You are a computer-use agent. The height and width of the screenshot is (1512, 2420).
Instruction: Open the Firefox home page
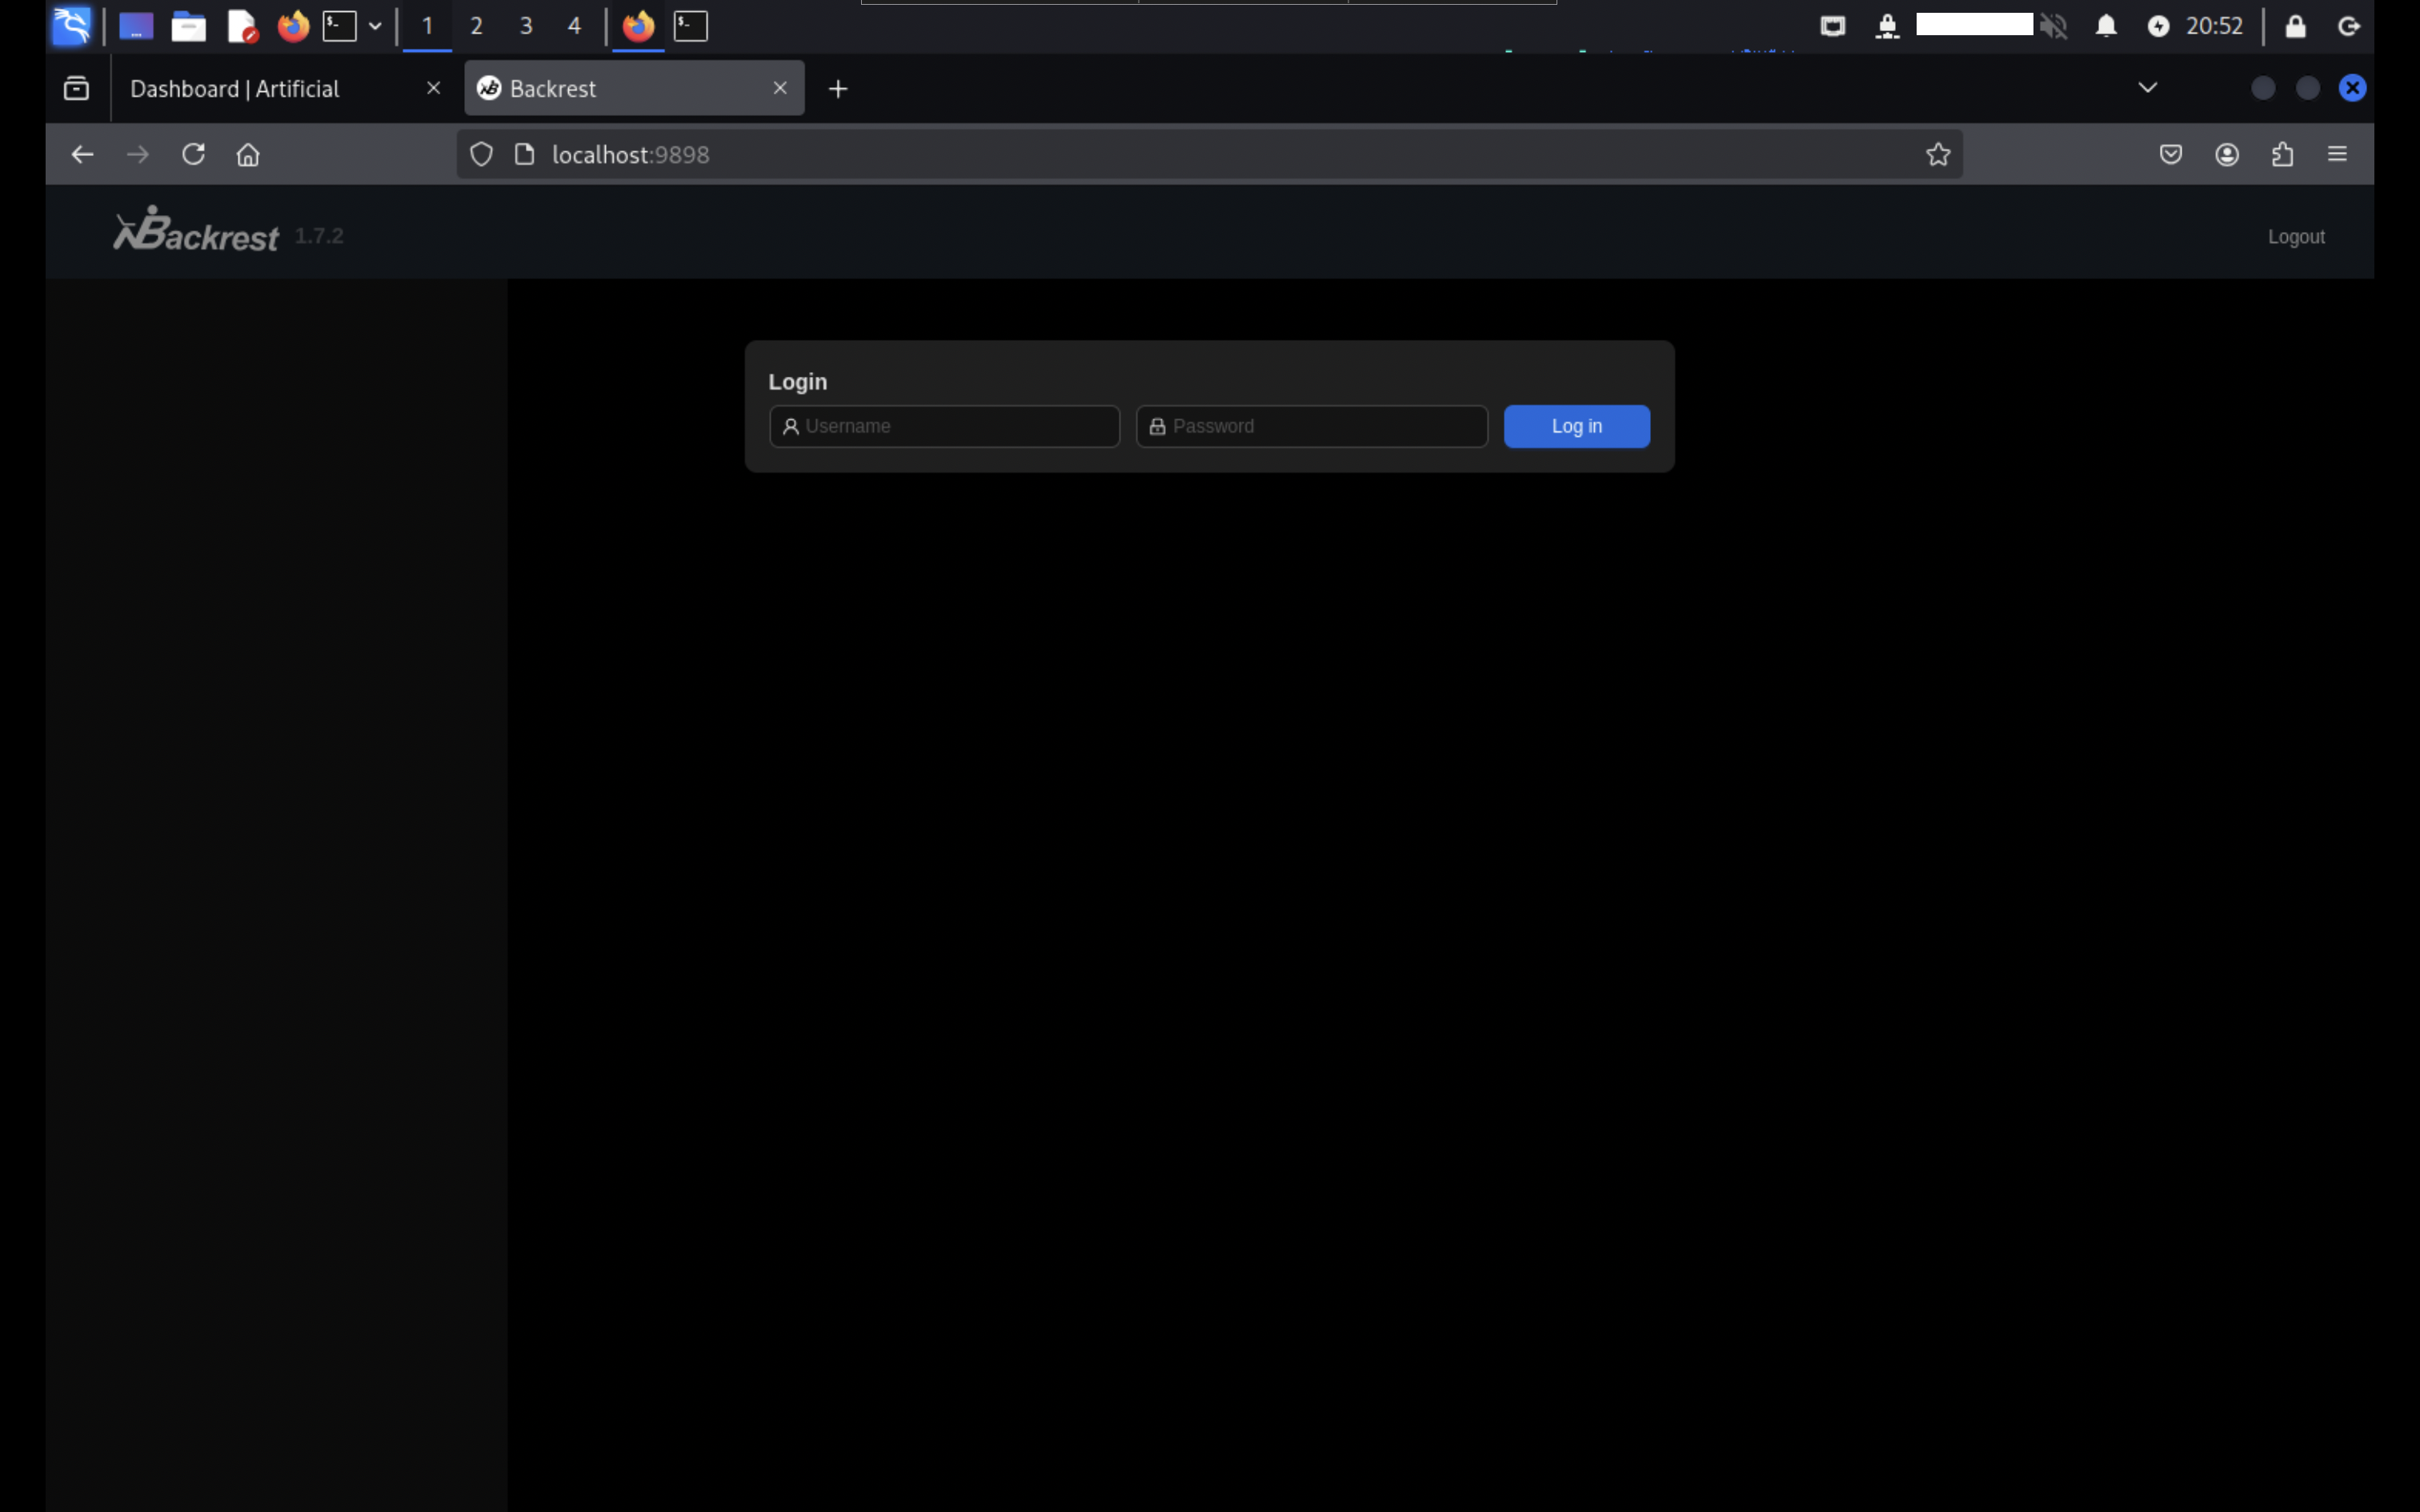(x=248, y=154)
